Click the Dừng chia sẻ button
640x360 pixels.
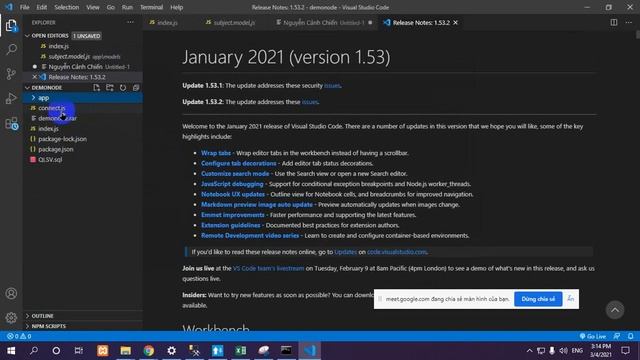pos(538,299)
